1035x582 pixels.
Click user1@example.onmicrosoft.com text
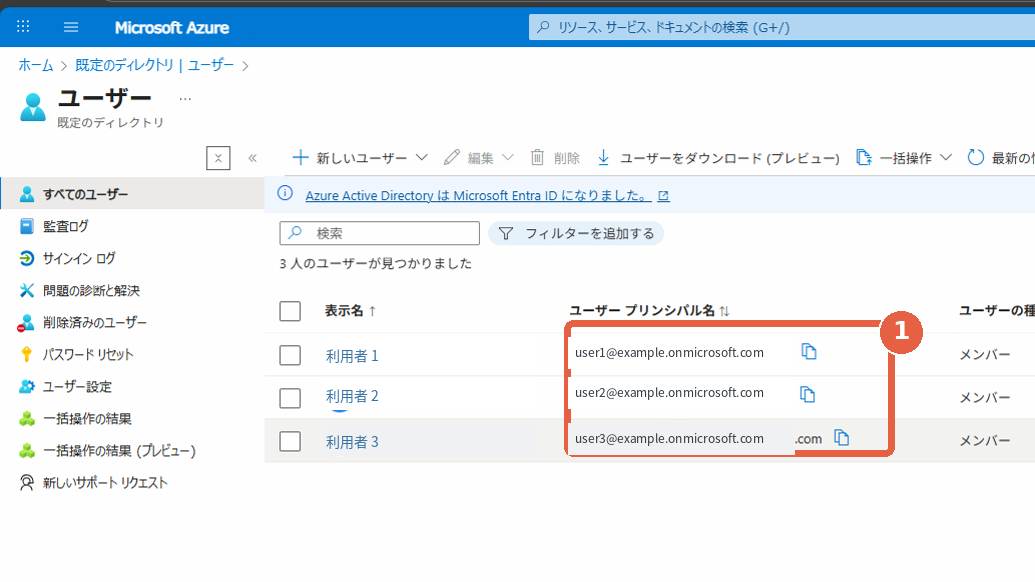(669, 352)
